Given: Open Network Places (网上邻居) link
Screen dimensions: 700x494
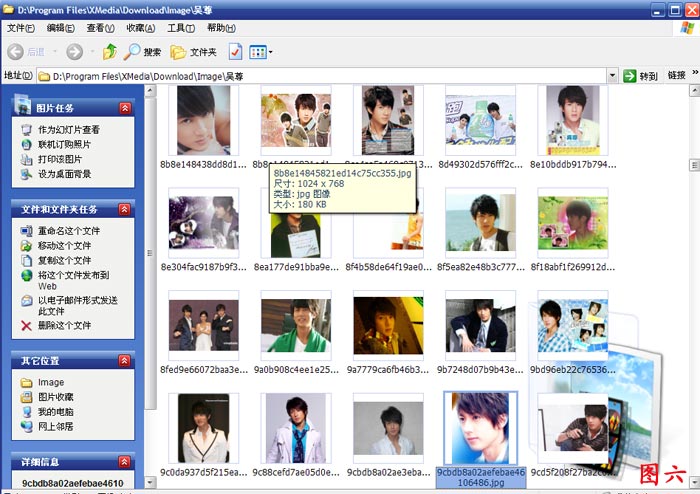Looking at the screenshot, I should 55,426.
